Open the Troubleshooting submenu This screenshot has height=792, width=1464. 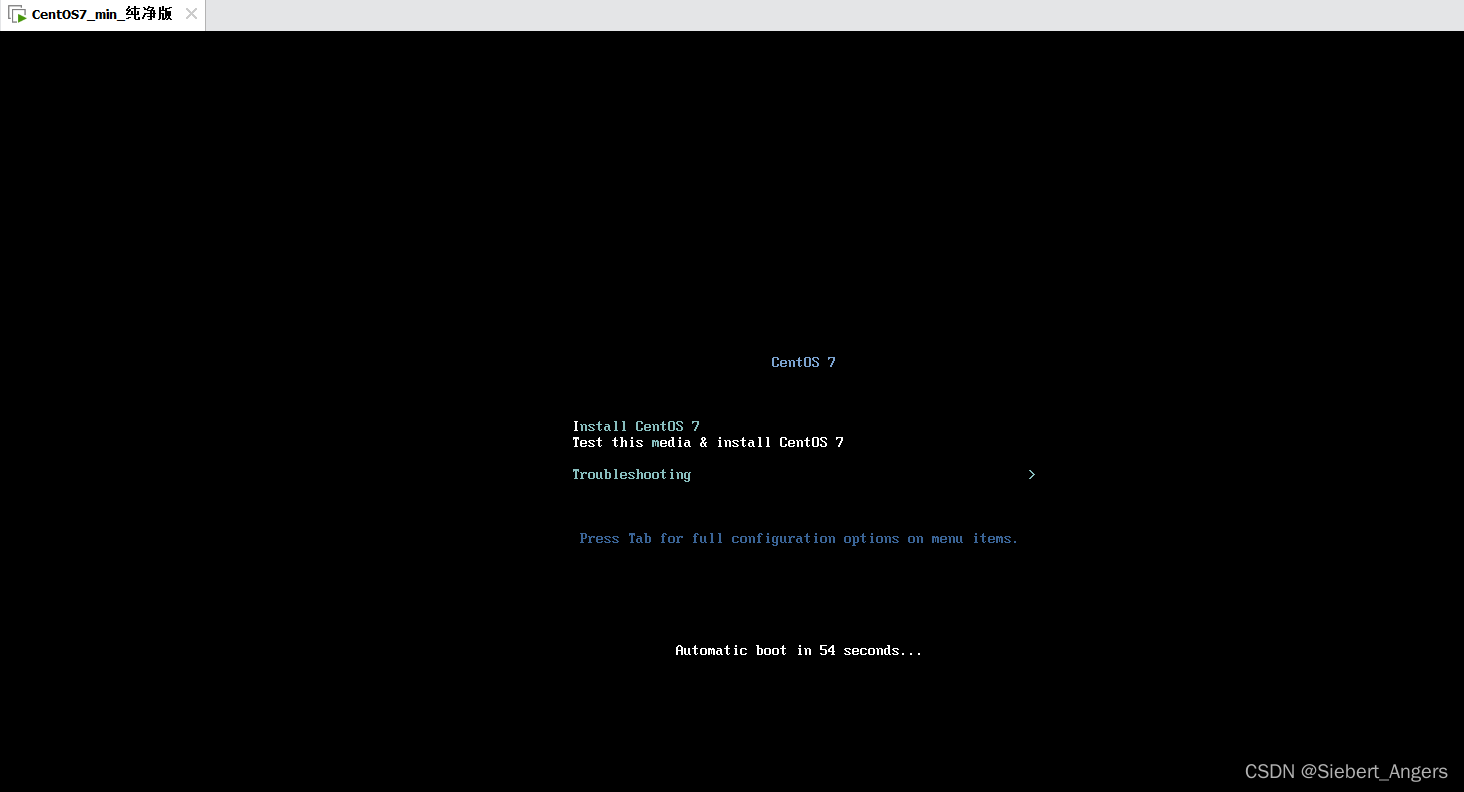(631, 475)
